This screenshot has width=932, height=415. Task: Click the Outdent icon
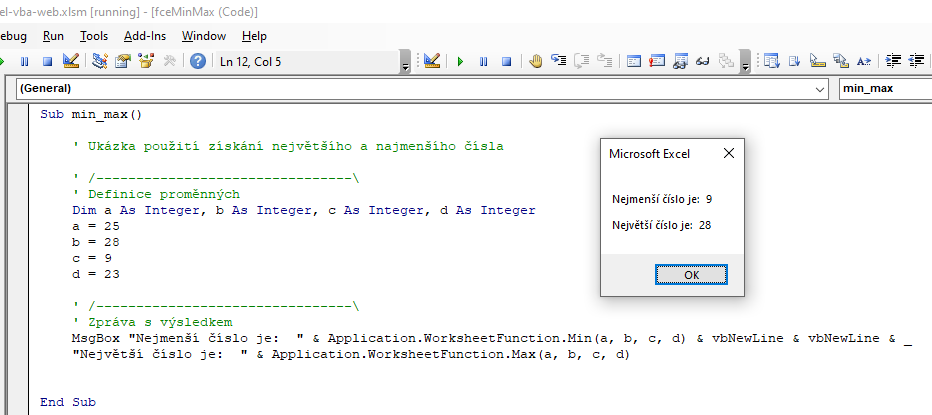click(x=916, y=61)
